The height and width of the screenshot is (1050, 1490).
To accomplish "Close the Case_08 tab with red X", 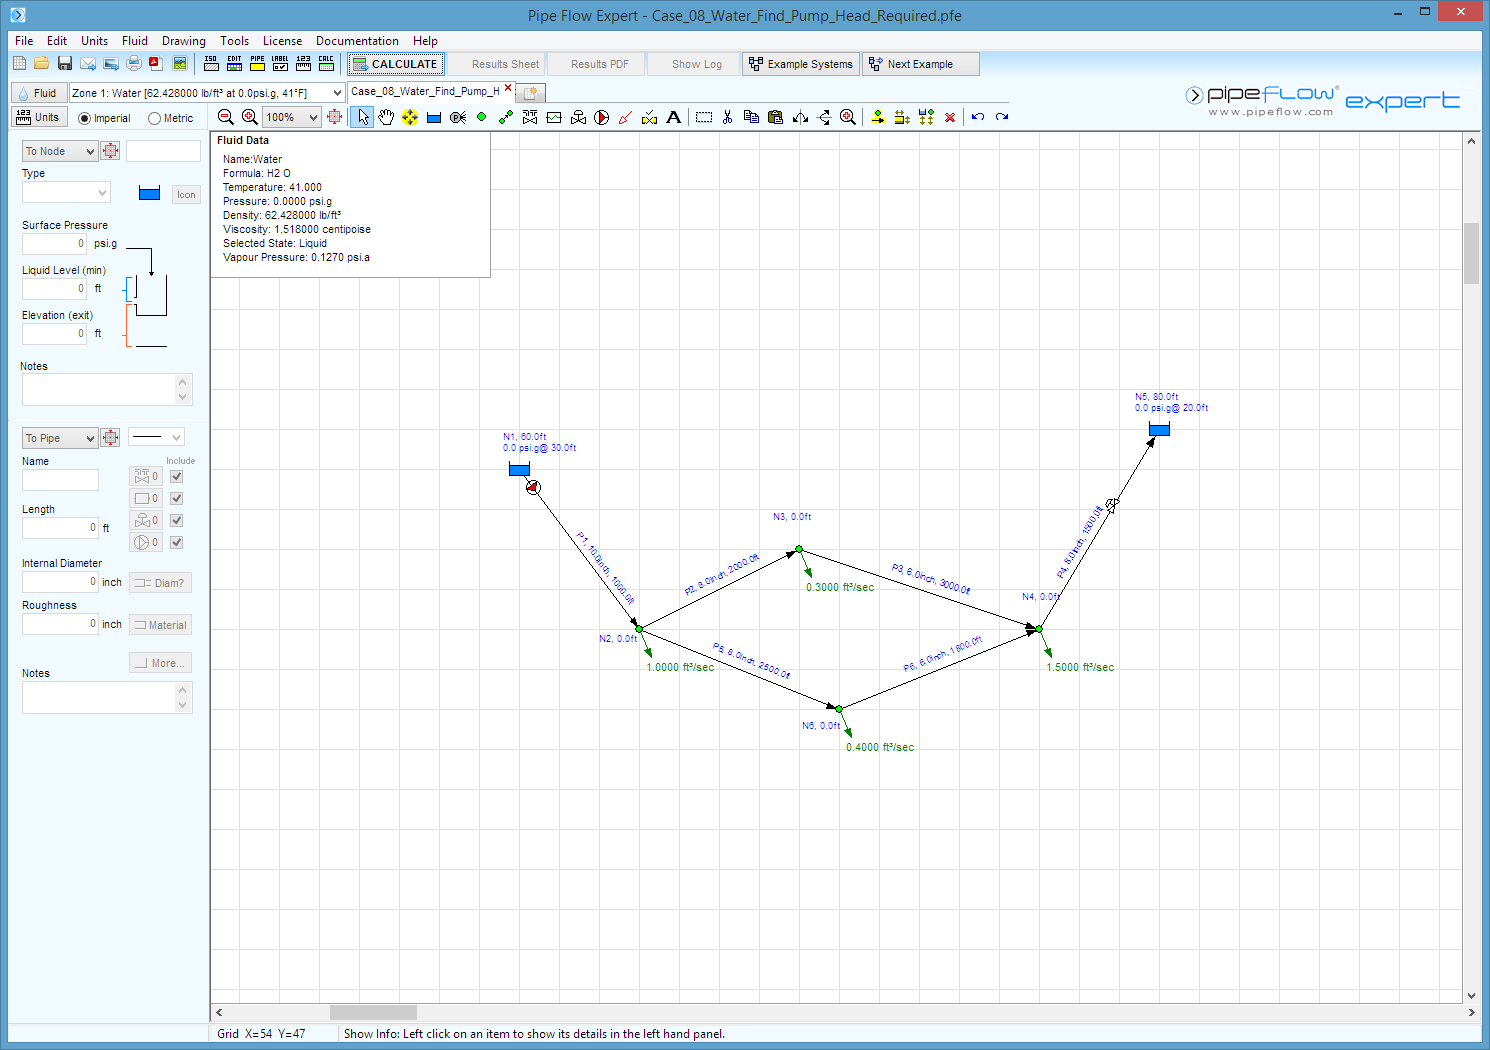I will pyautogui.click(x=508, y=88).
